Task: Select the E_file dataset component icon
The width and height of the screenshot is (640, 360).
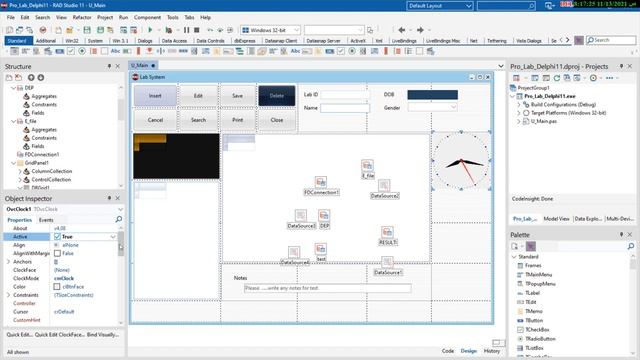Action: click(367, 165)
